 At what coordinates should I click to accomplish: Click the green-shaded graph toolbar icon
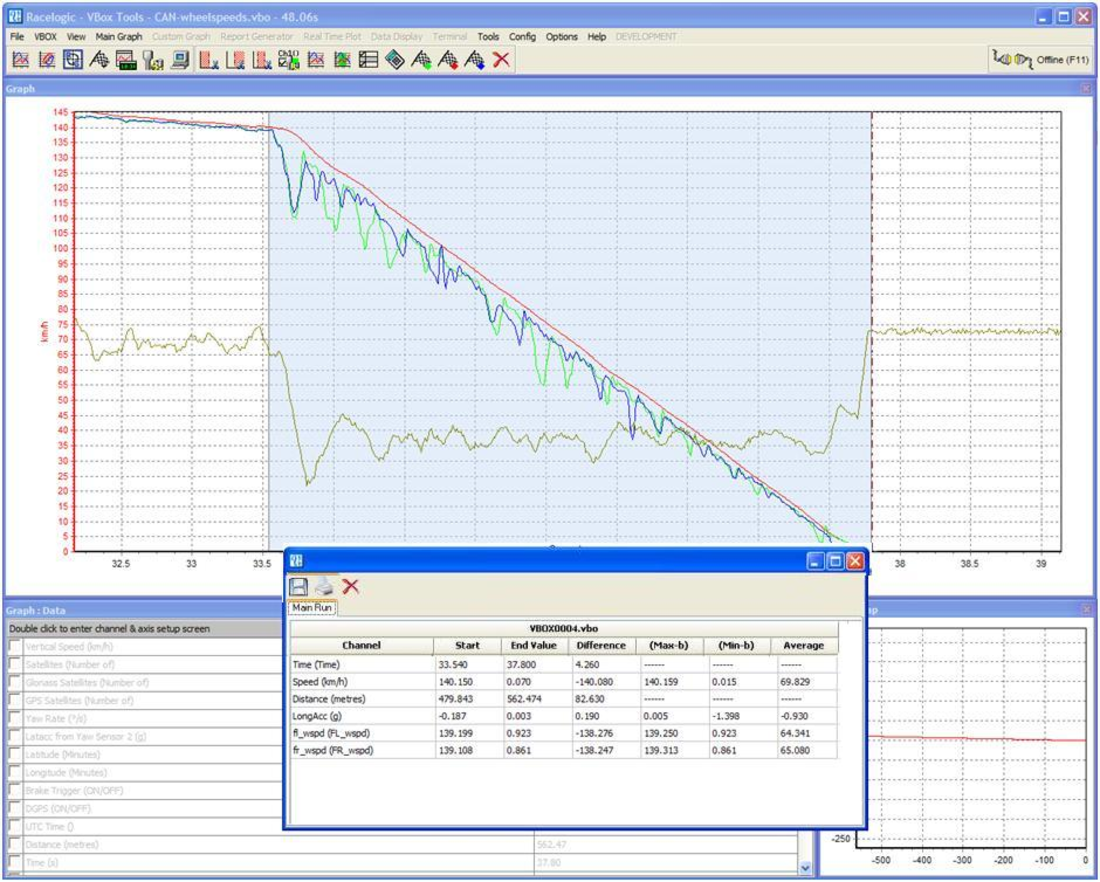click(342, 60)
